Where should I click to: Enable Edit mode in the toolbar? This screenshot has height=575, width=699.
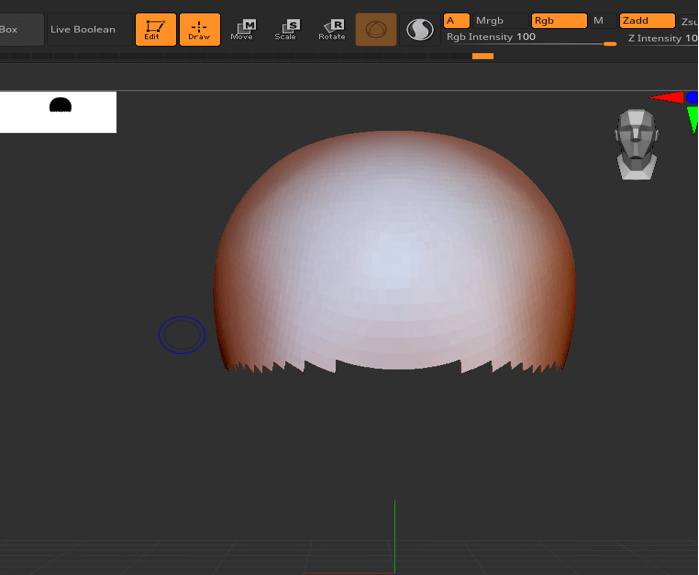point(155,29)
